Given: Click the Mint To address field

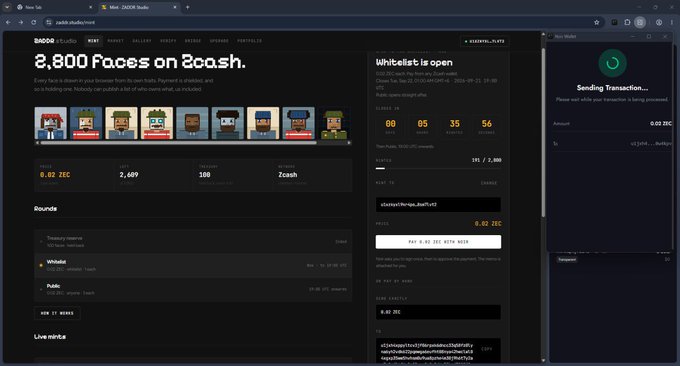Looking at the screenshot, I should [x=438, y=204].
